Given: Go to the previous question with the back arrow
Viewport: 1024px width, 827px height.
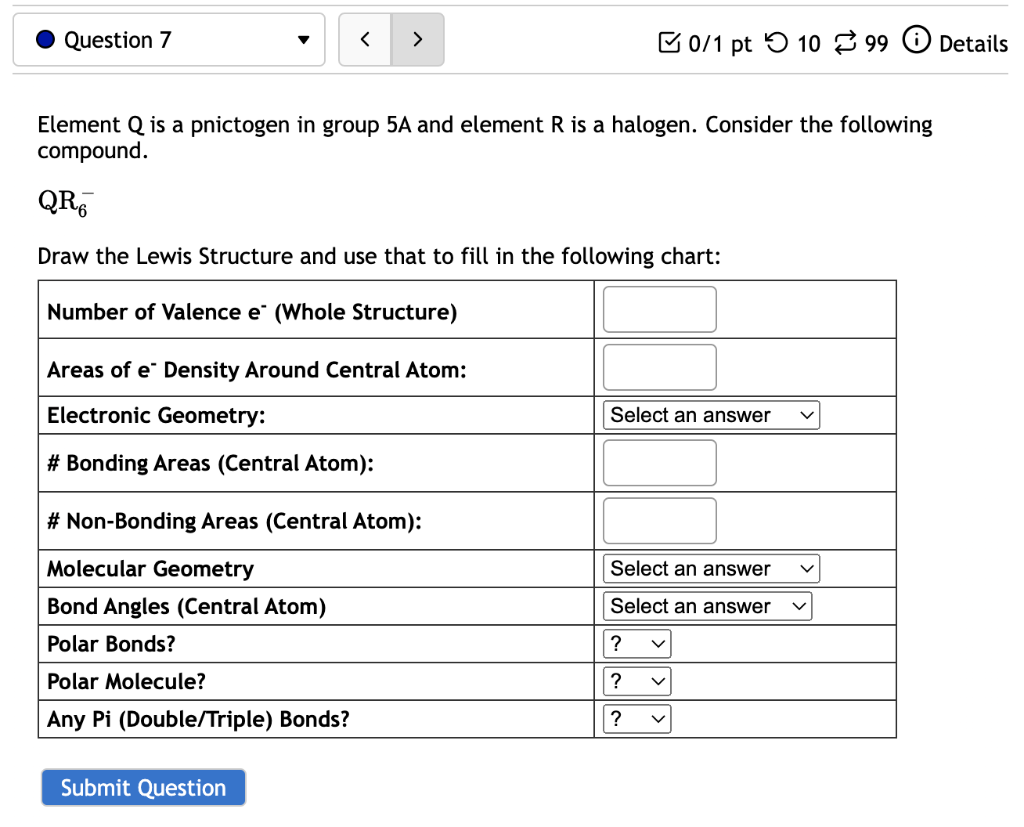Looking at the screenshot, I should [x=364, y=39].
